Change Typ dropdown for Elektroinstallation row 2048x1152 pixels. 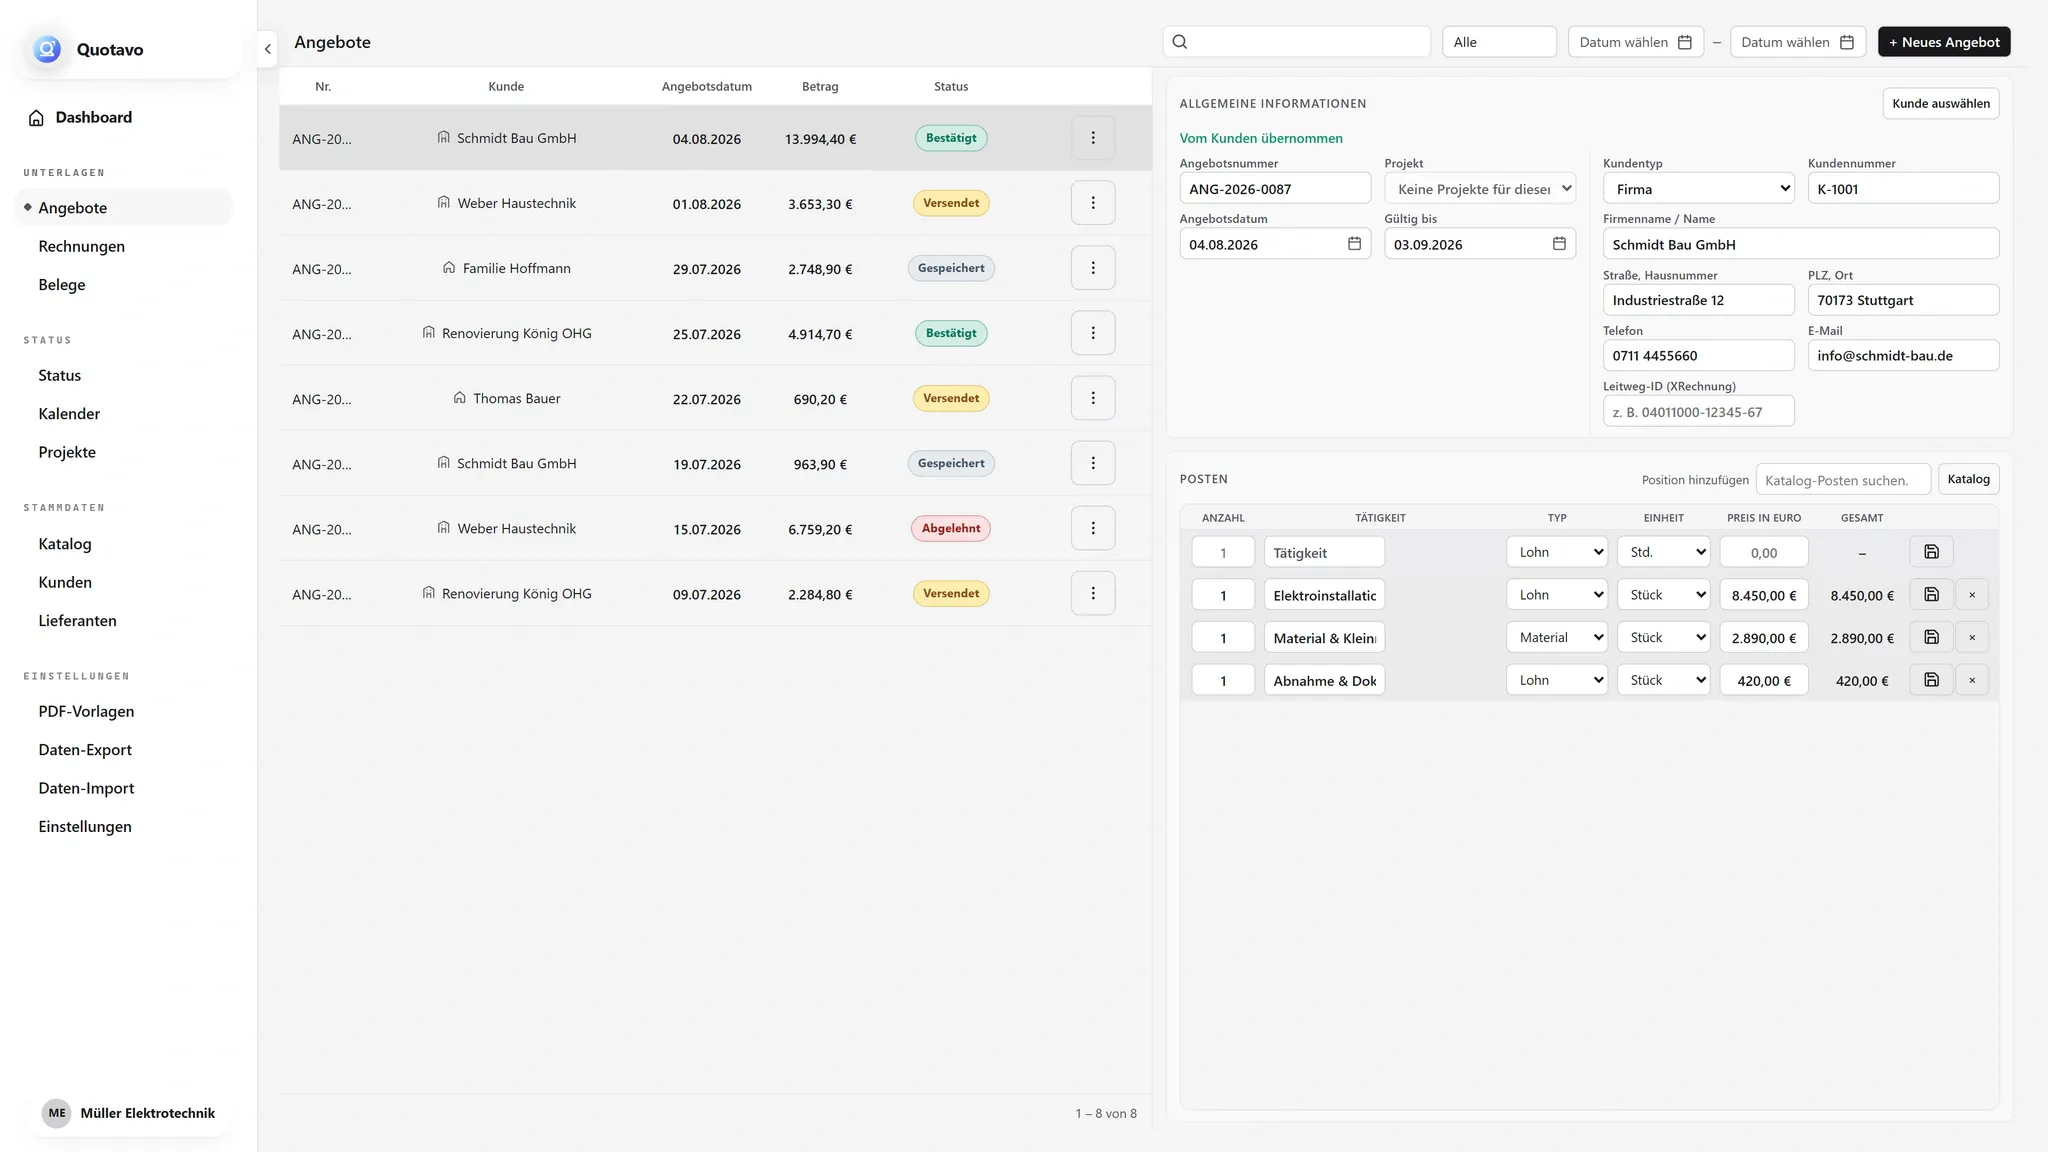point(1557,595)
